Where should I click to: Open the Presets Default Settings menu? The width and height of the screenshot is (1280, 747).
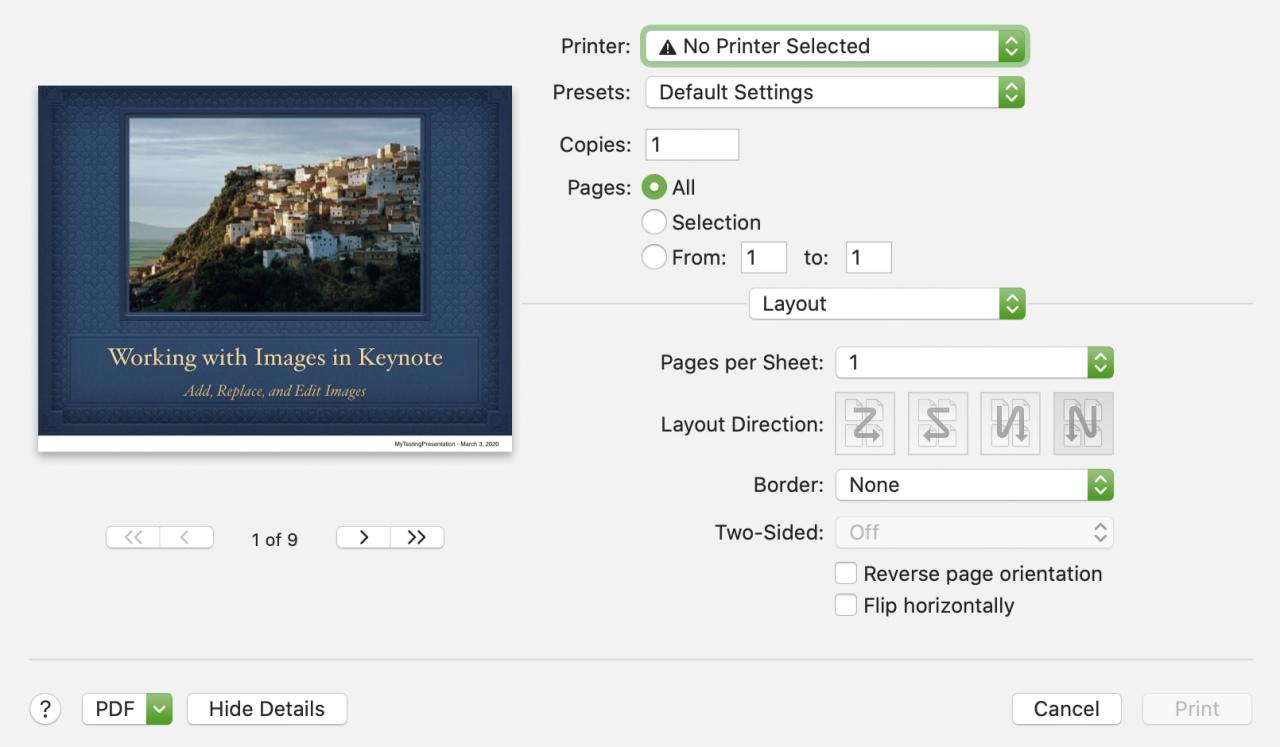[835, 92]
